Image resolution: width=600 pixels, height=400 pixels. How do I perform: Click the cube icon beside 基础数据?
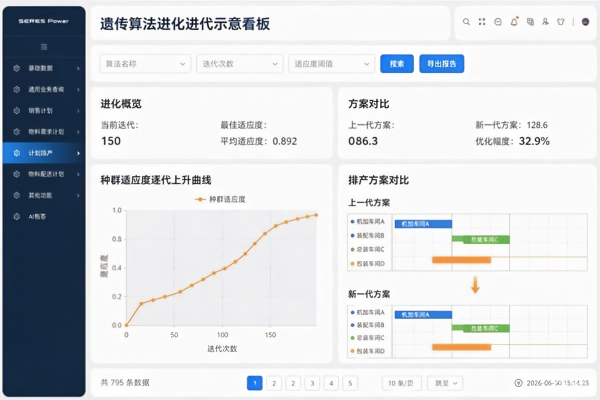[16, 68]
